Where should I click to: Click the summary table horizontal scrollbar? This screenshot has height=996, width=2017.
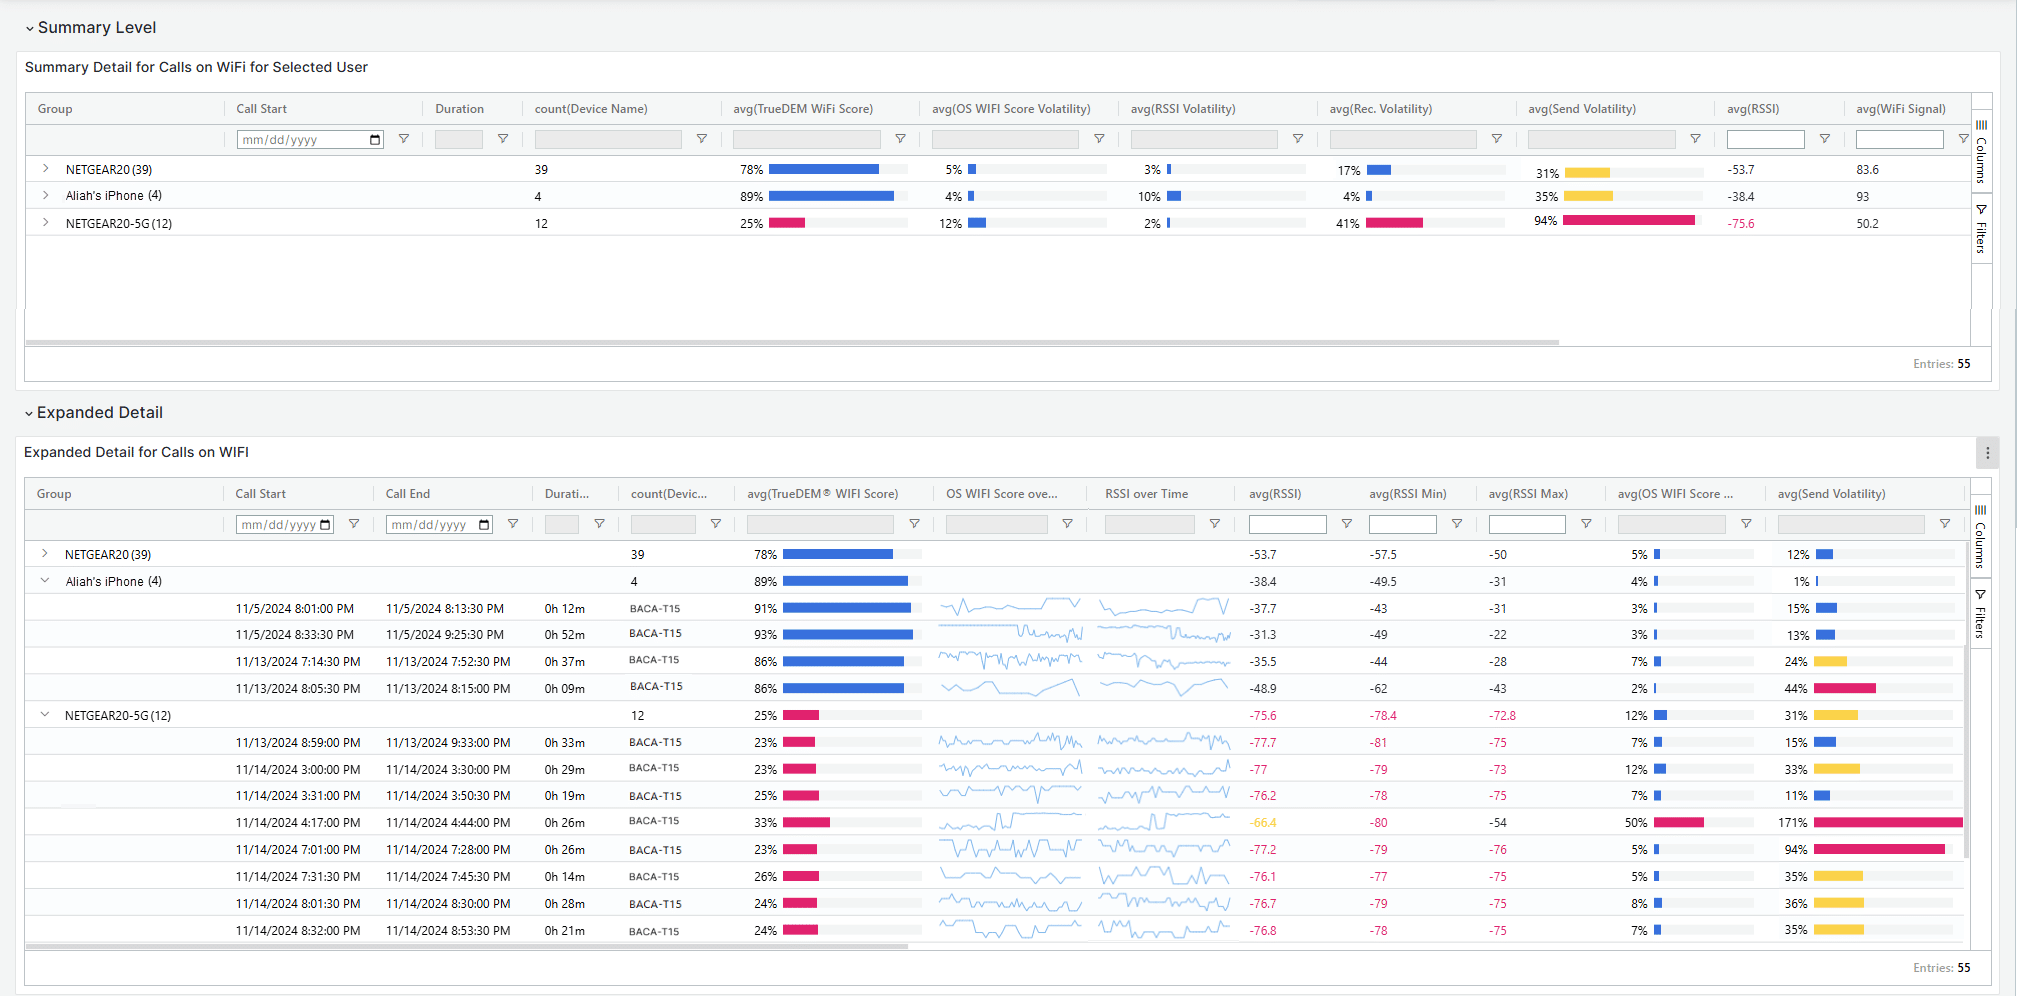pyautogui.click(x=791, y=342)
